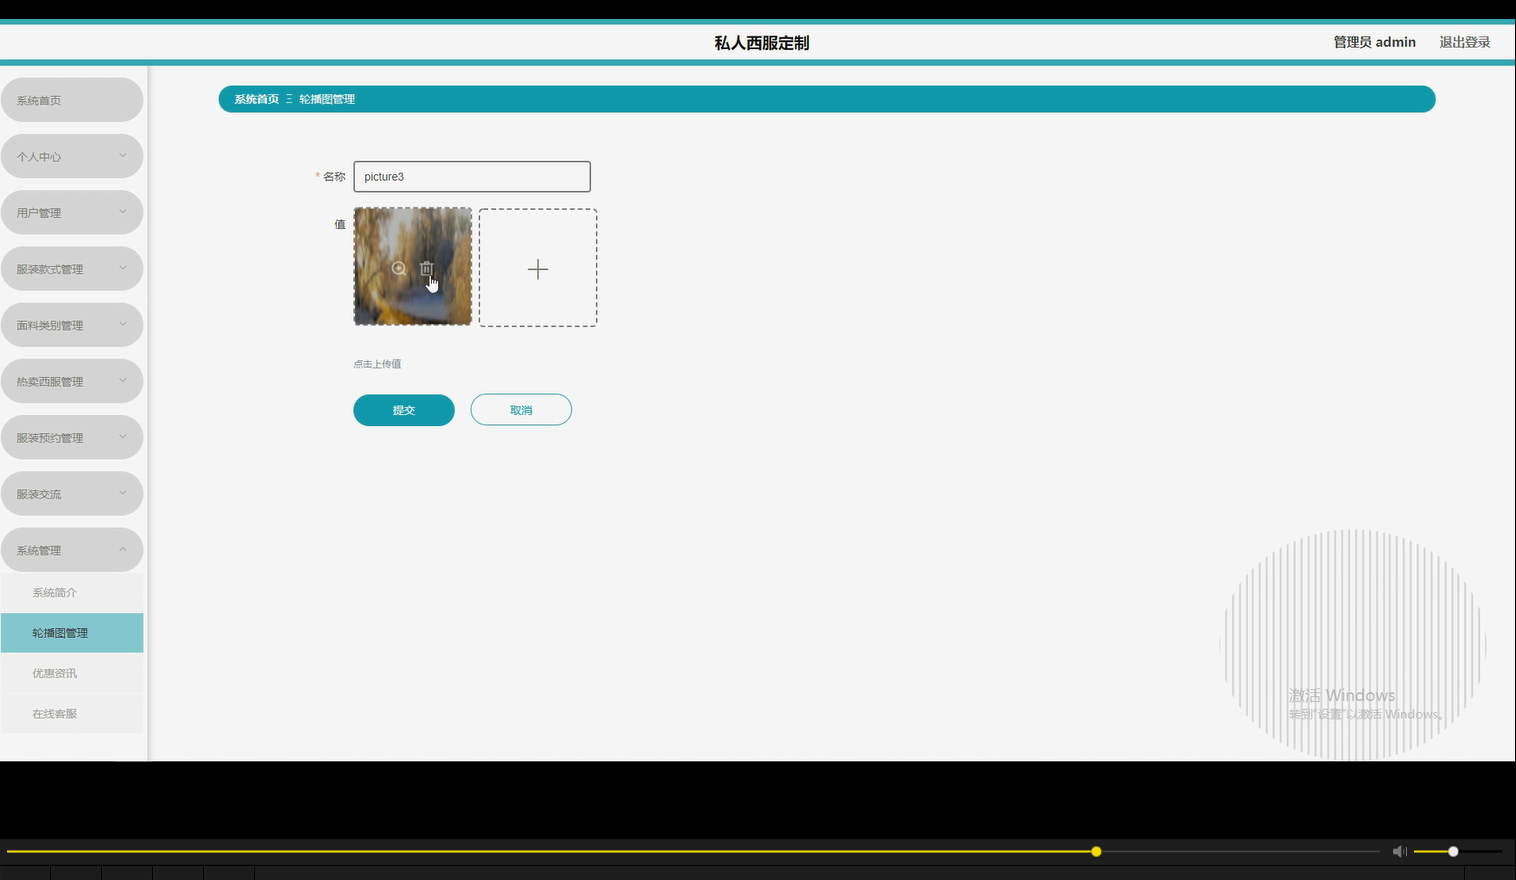Open 在线客服 submenu item

(x=72, y=714)
